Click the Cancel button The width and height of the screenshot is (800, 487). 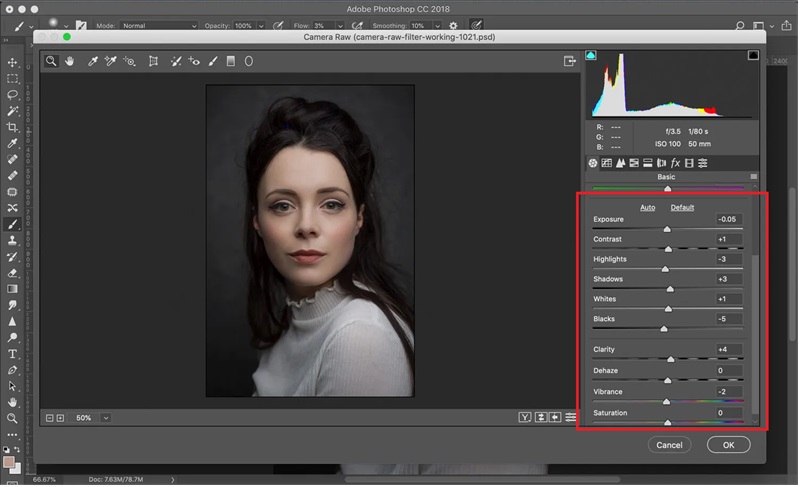click(x=669, y=445)
